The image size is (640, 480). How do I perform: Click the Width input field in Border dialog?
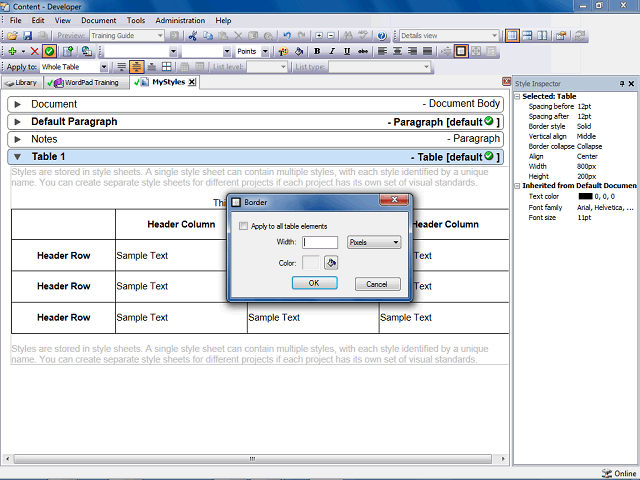pos(320,242)
